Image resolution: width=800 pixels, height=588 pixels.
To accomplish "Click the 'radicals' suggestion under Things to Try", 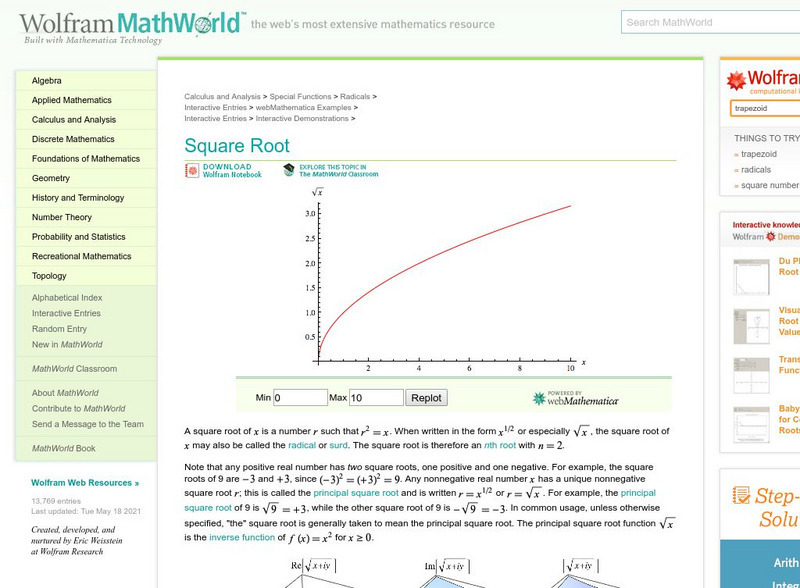I will [x=756, y=169].
